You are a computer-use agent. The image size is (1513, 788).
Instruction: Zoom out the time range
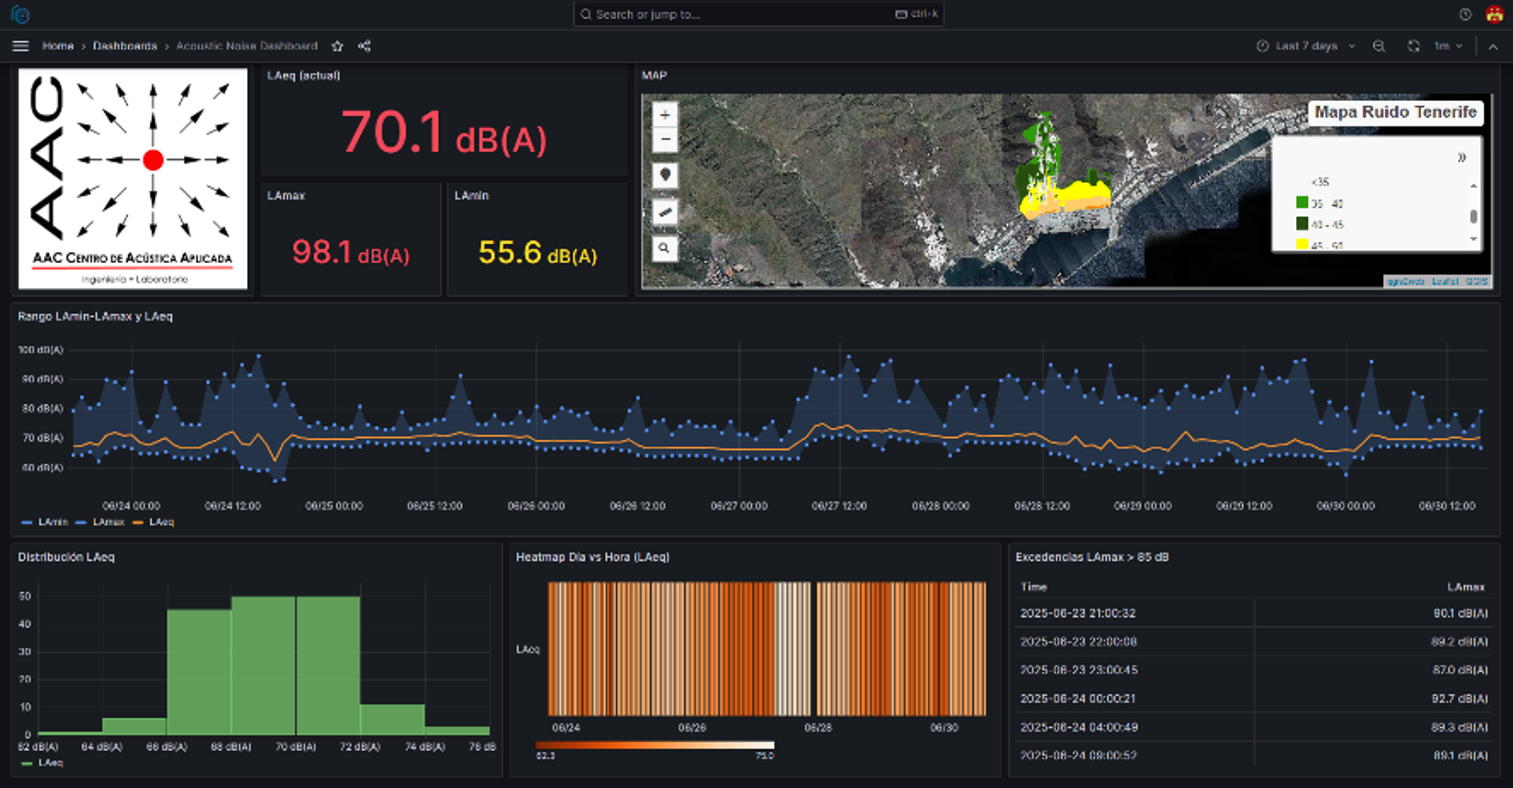point(1379,46)
